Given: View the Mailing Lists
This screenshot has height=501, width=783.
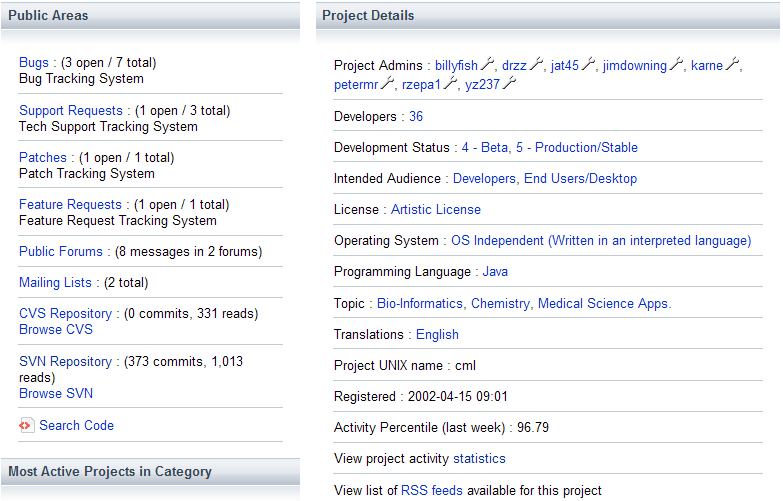Looking at the screenshot, I should [x=54, y=283].
